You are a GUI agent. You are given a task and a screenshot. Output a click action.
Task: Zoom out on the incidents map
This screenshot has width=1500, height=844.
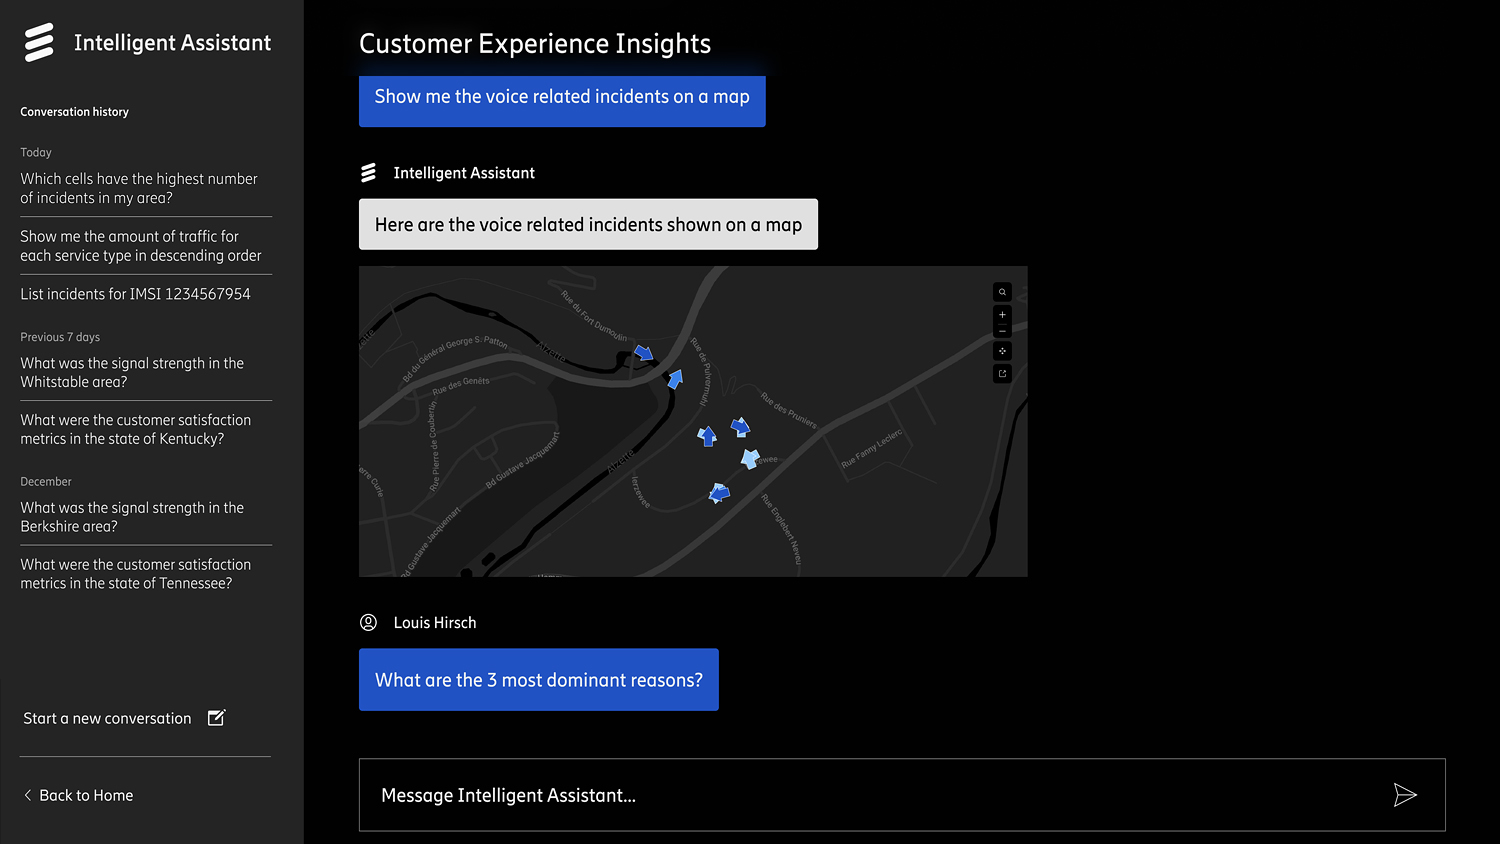1002,331
